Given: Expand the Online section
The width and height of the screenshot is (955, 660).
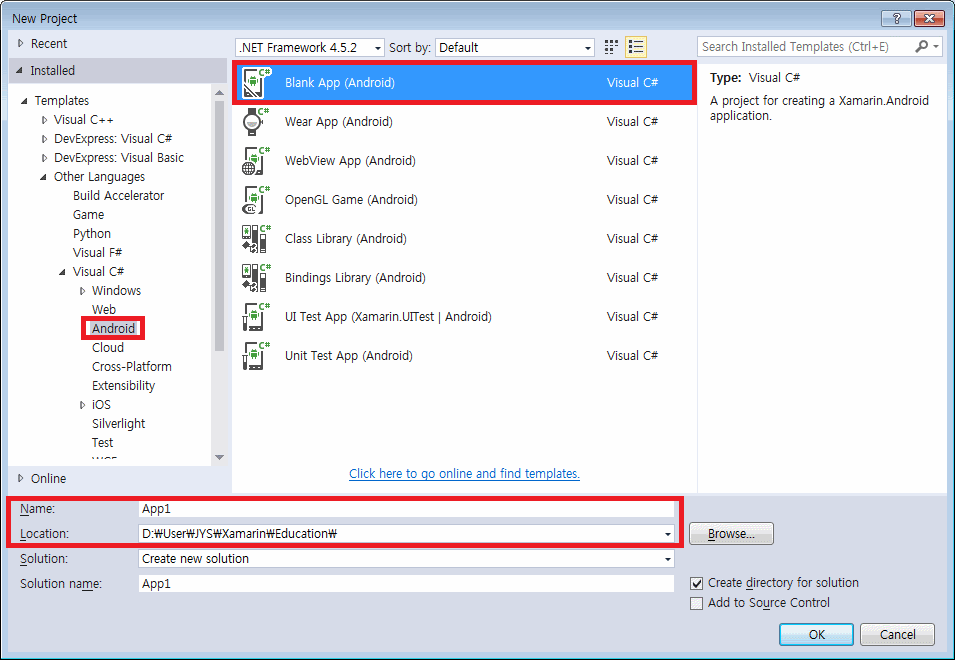Looking at the screenshot, I should 21,478.
